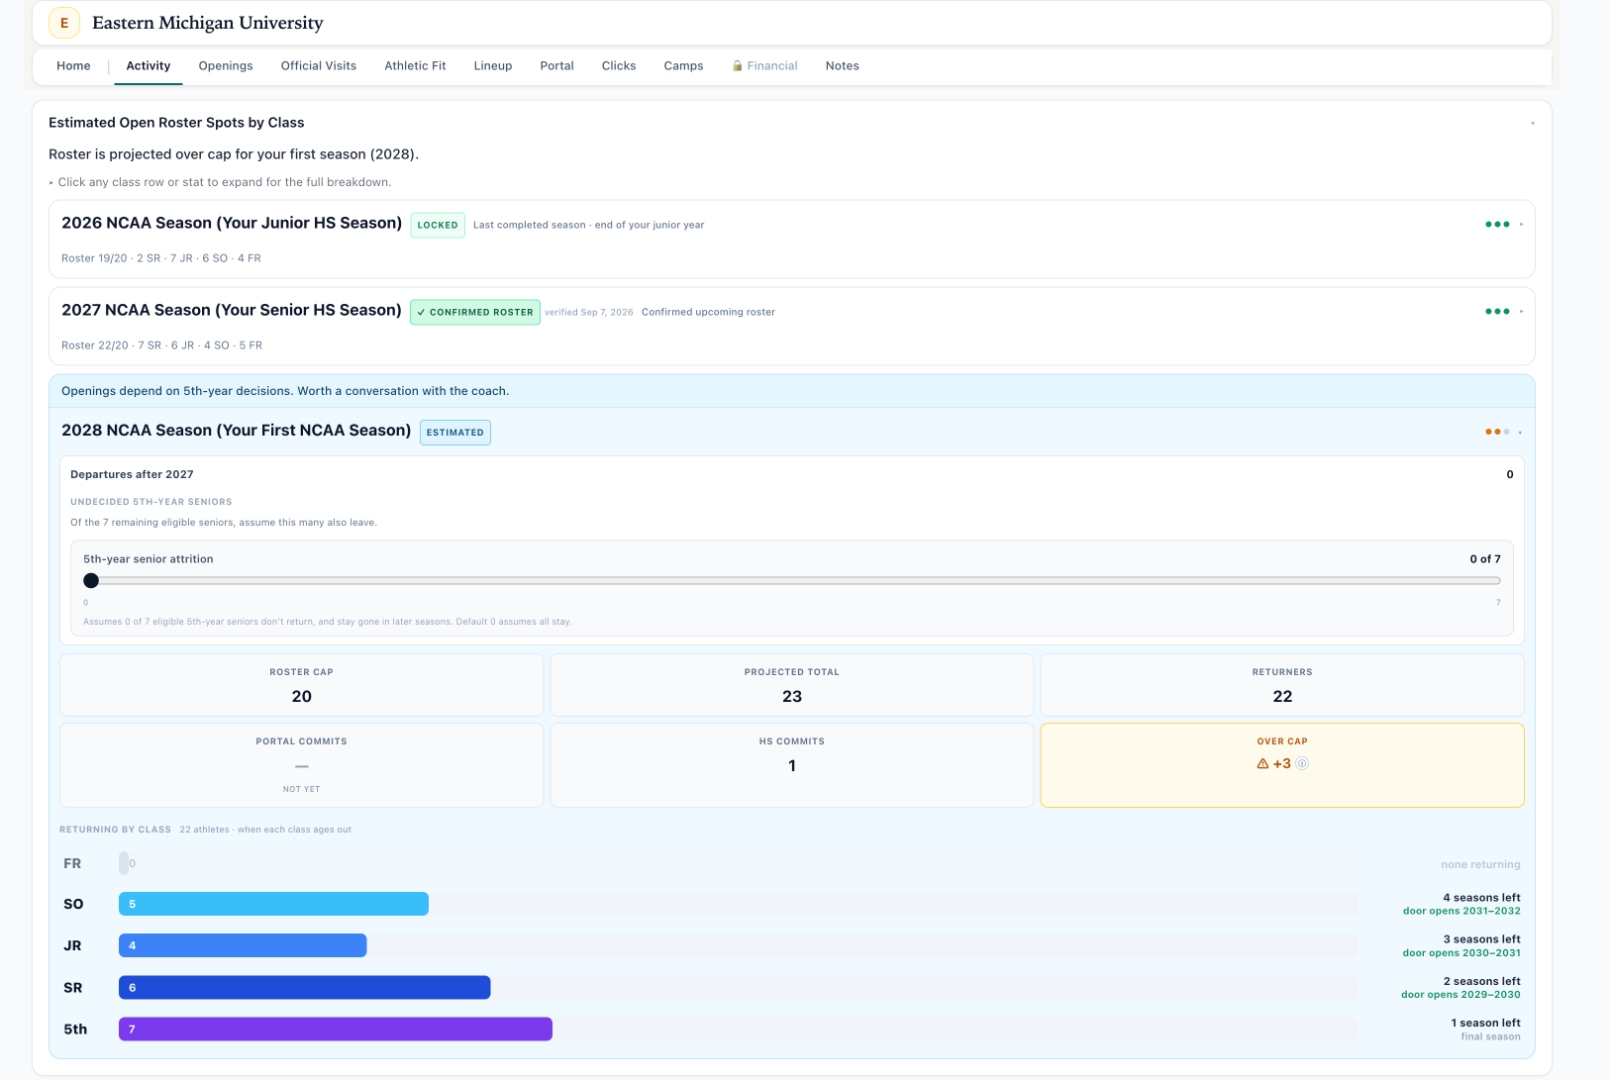
Task: Click the lock icon on Financial tab
Action: tap(737, 66)
